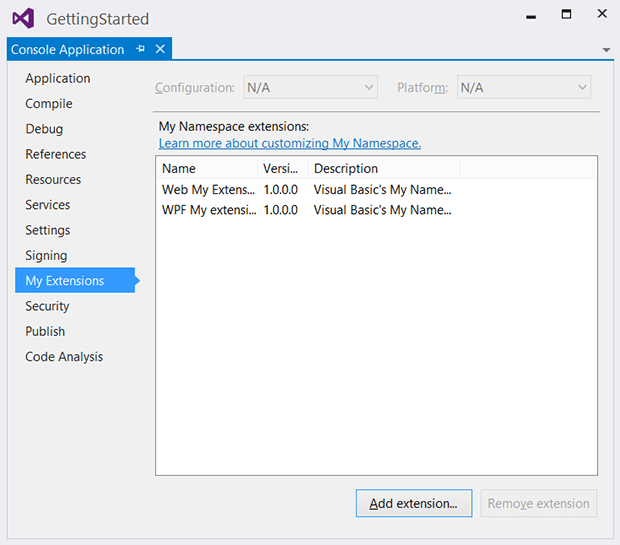620x545 pixels.
Task: Maximize the GettingStarted window
Action: click(566, 14)
